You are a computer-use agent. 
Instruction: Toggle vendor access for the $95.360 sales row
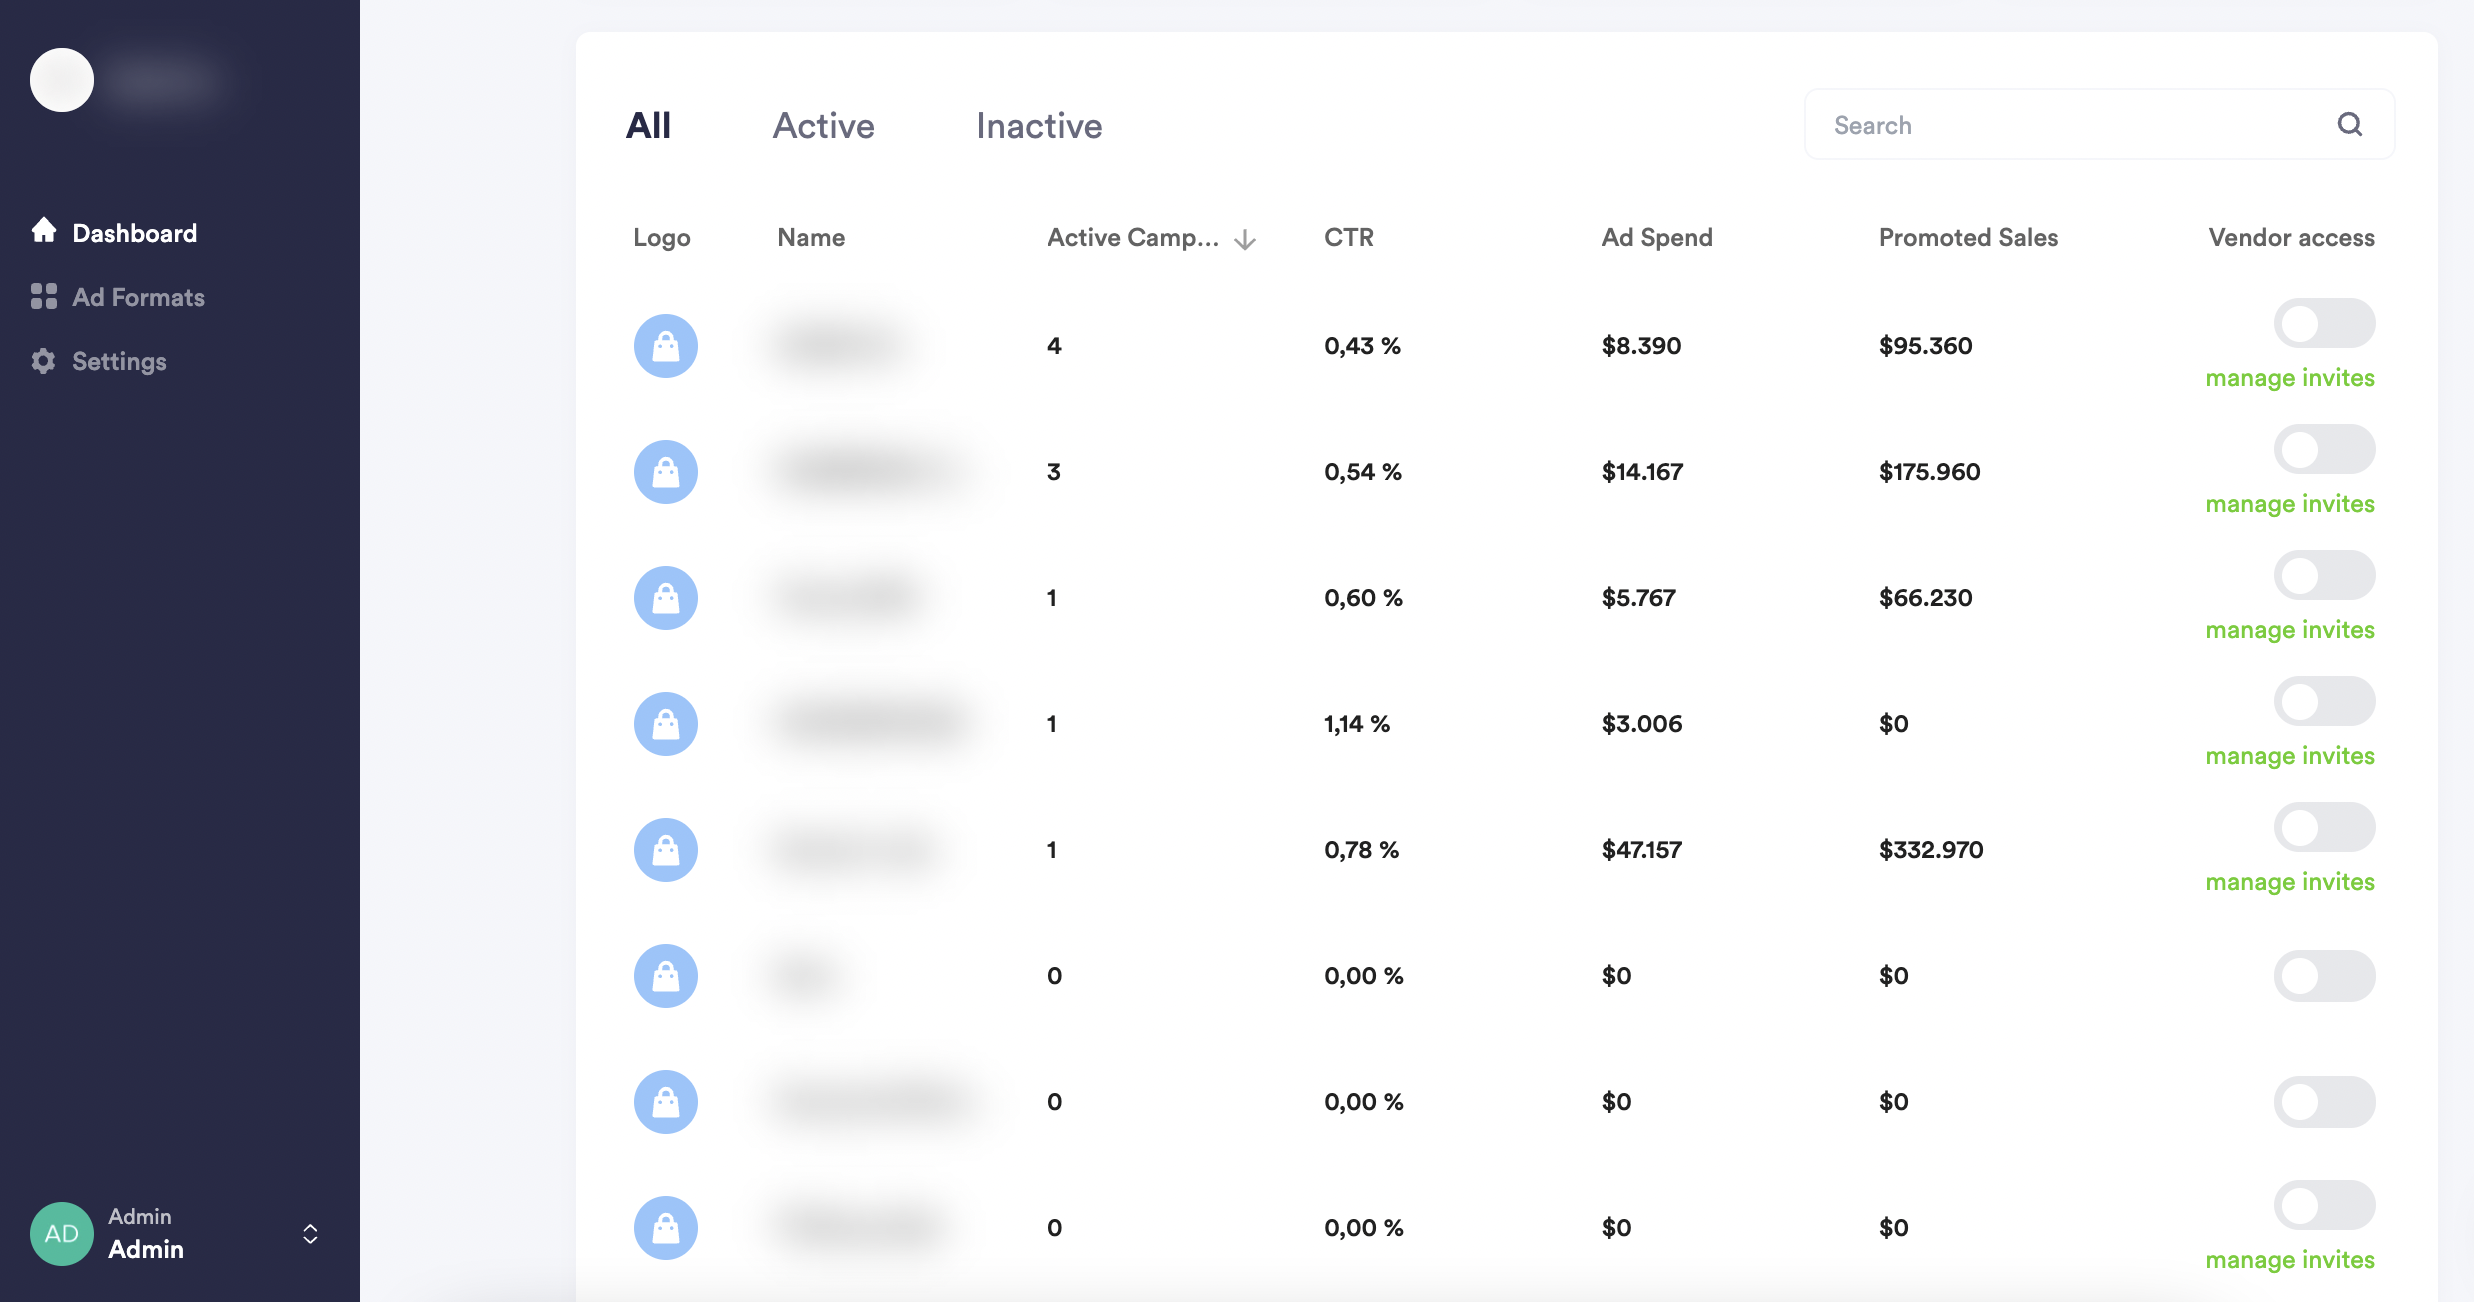2324,323
